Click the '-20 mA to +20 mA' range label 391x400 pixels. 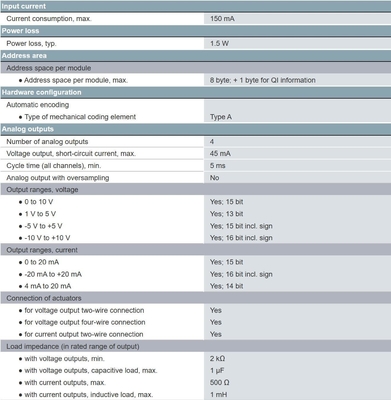(x=53, y=274)
